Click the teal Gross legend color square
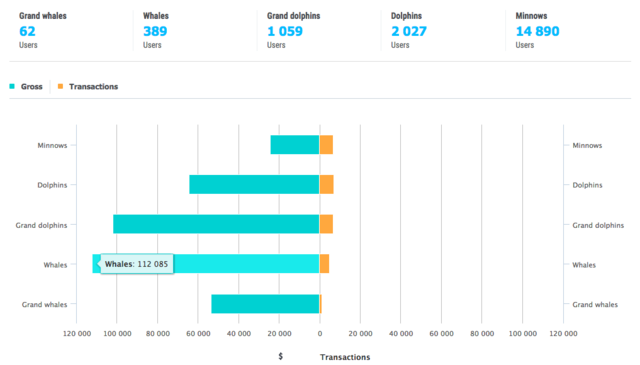Image resolution: width=640 pixels, height=365 pixels. [x=12, y=86]
